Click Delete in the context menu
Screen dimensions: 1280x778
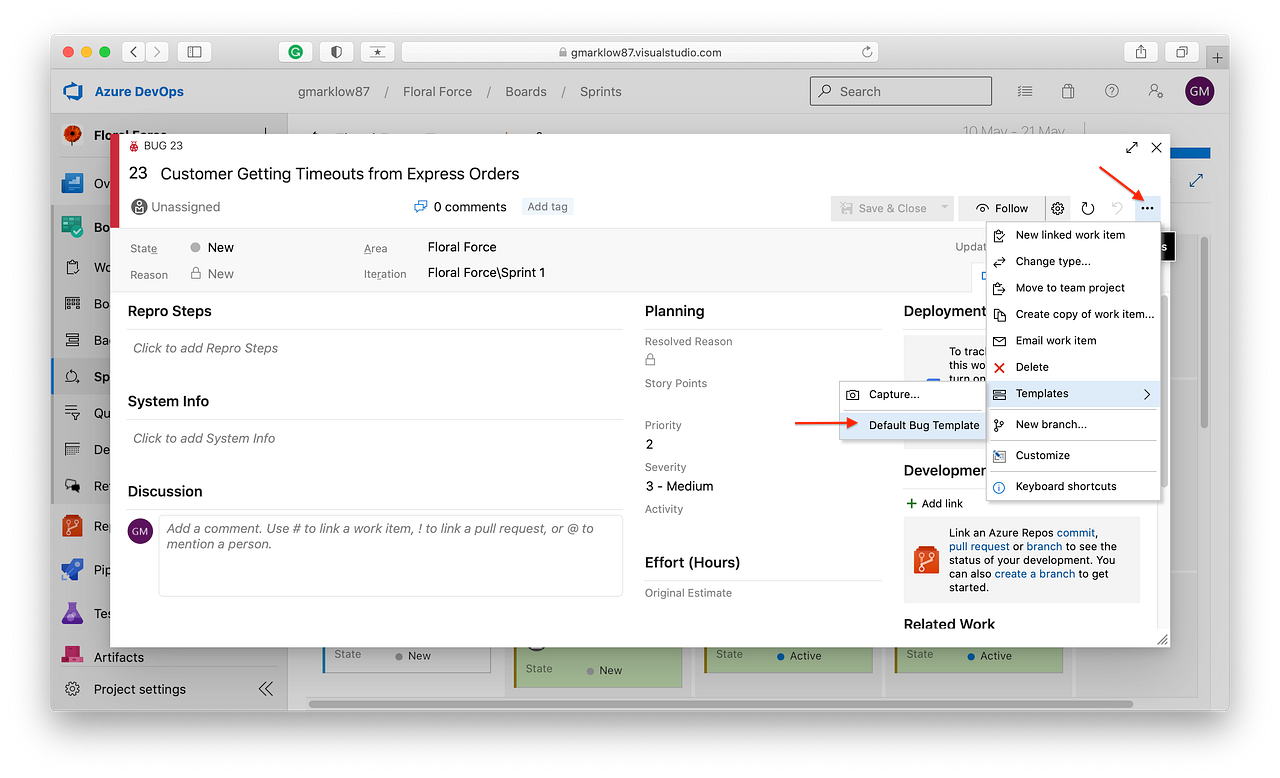(1030, 367)
